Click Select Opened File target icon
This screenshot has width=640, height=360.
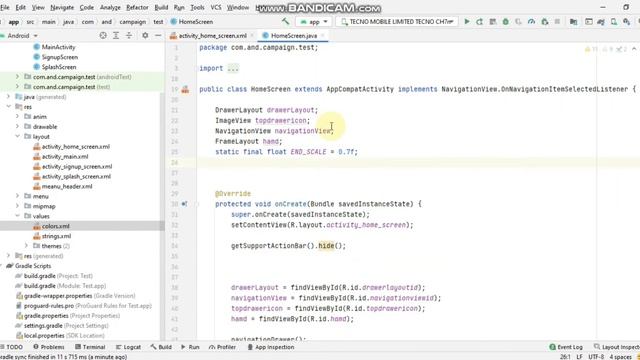pos(103,36)
